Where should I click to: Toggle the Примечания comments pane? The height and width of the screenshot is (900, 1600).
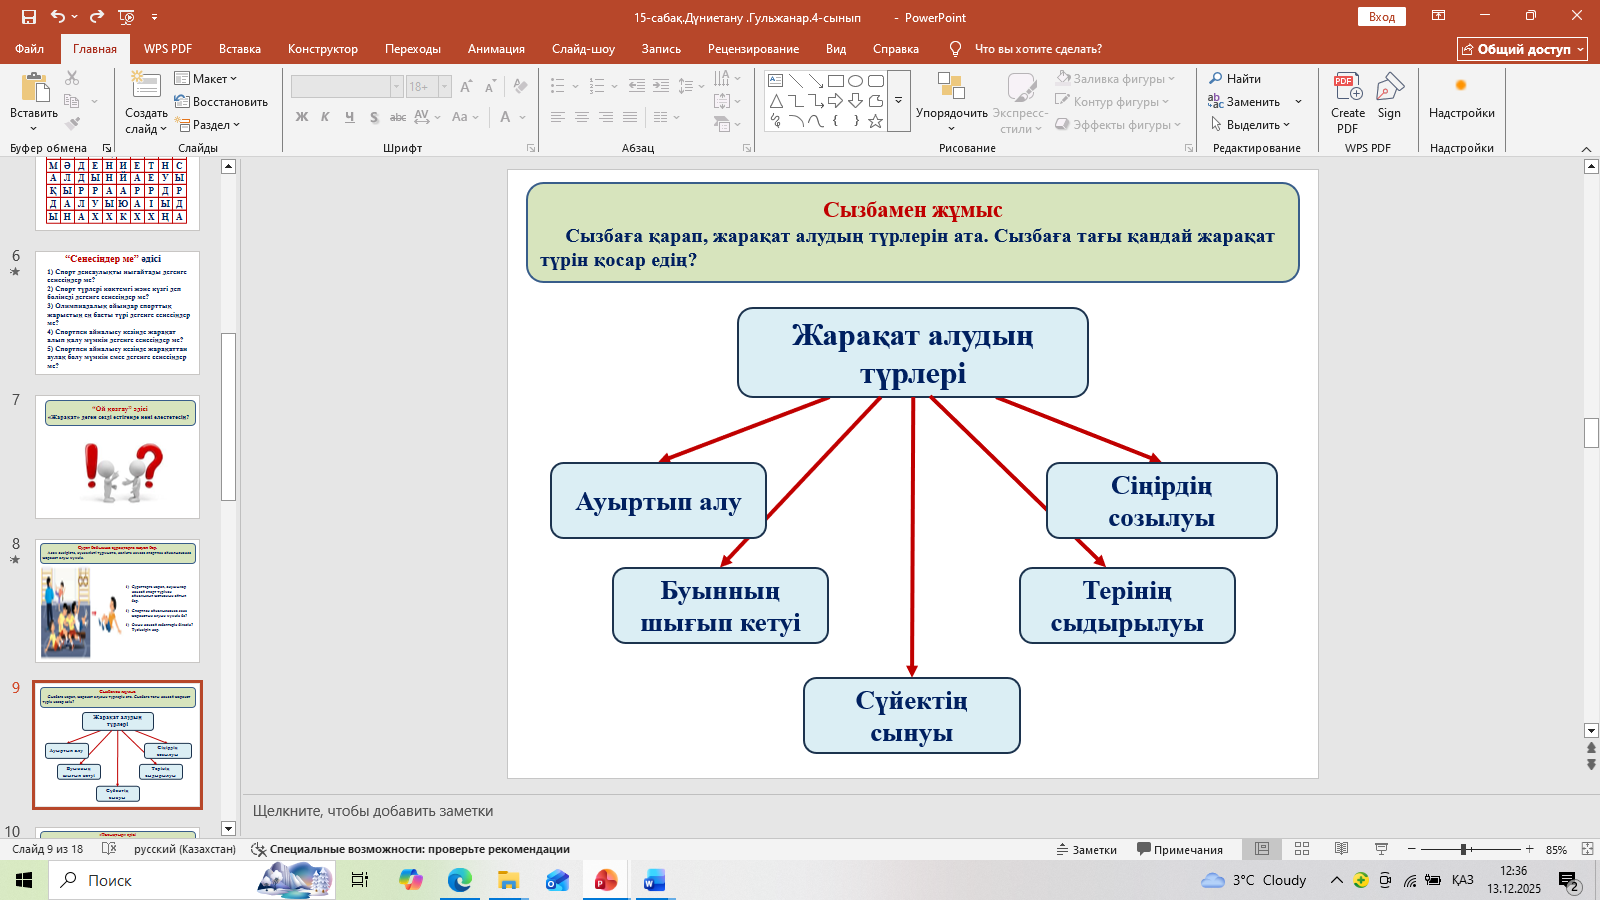tap(1180, 849)
